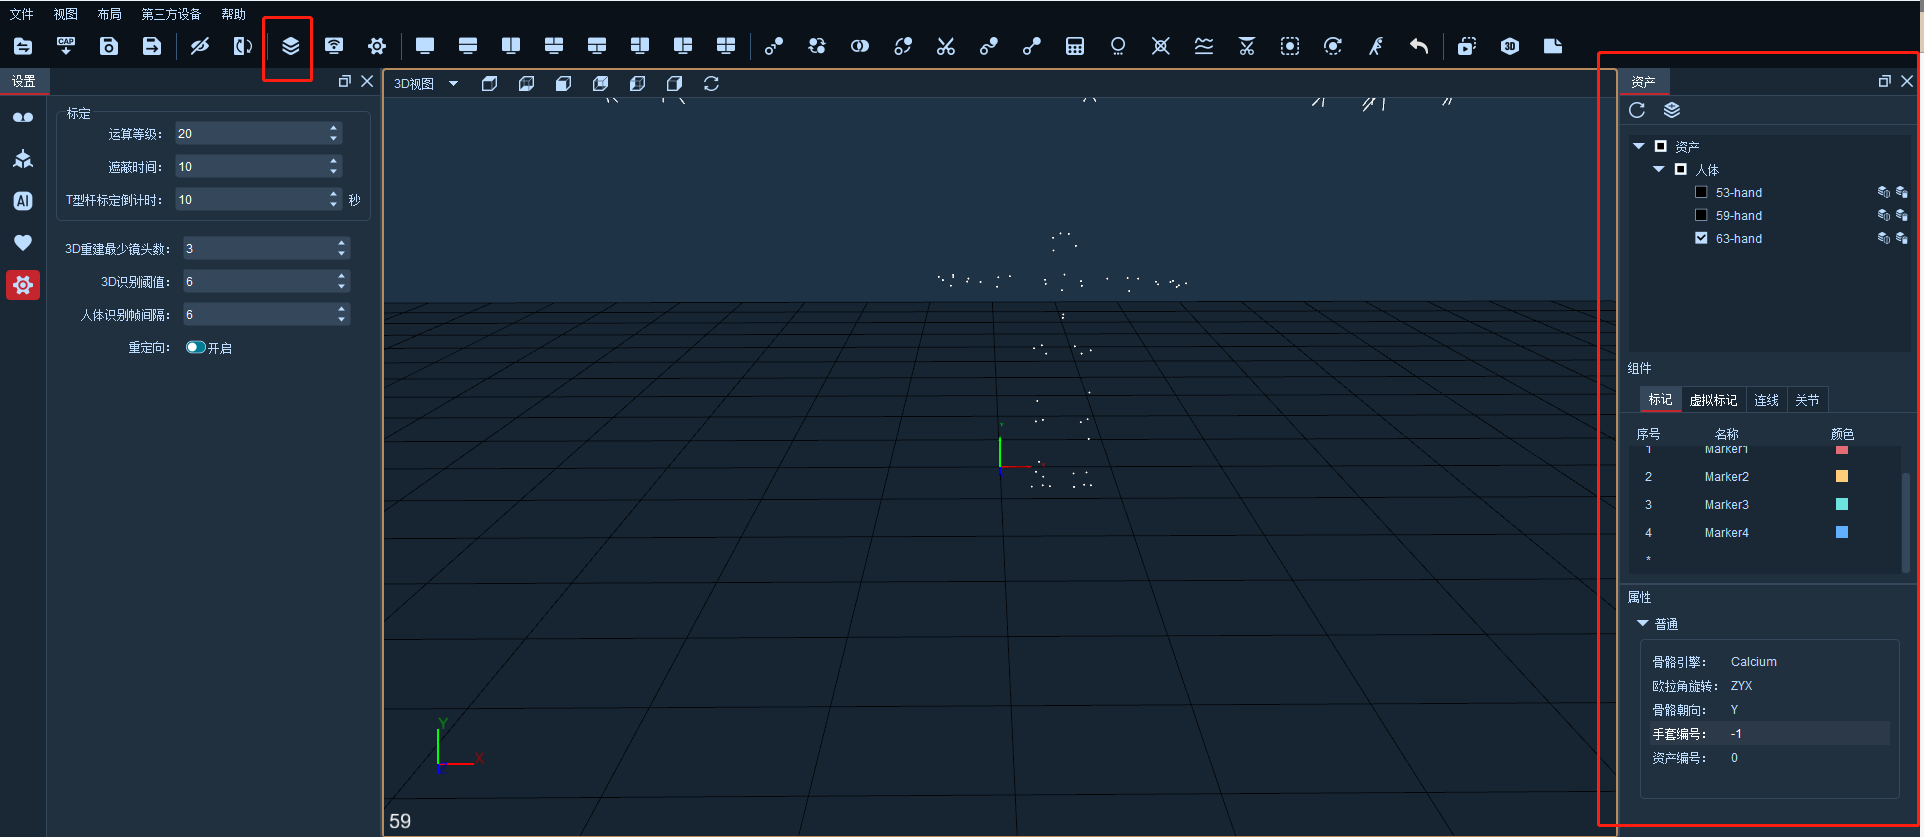The width and height of the screenshot is (1924, 837).
Task: Open the 第三方设备 menu
Action: 171,14
